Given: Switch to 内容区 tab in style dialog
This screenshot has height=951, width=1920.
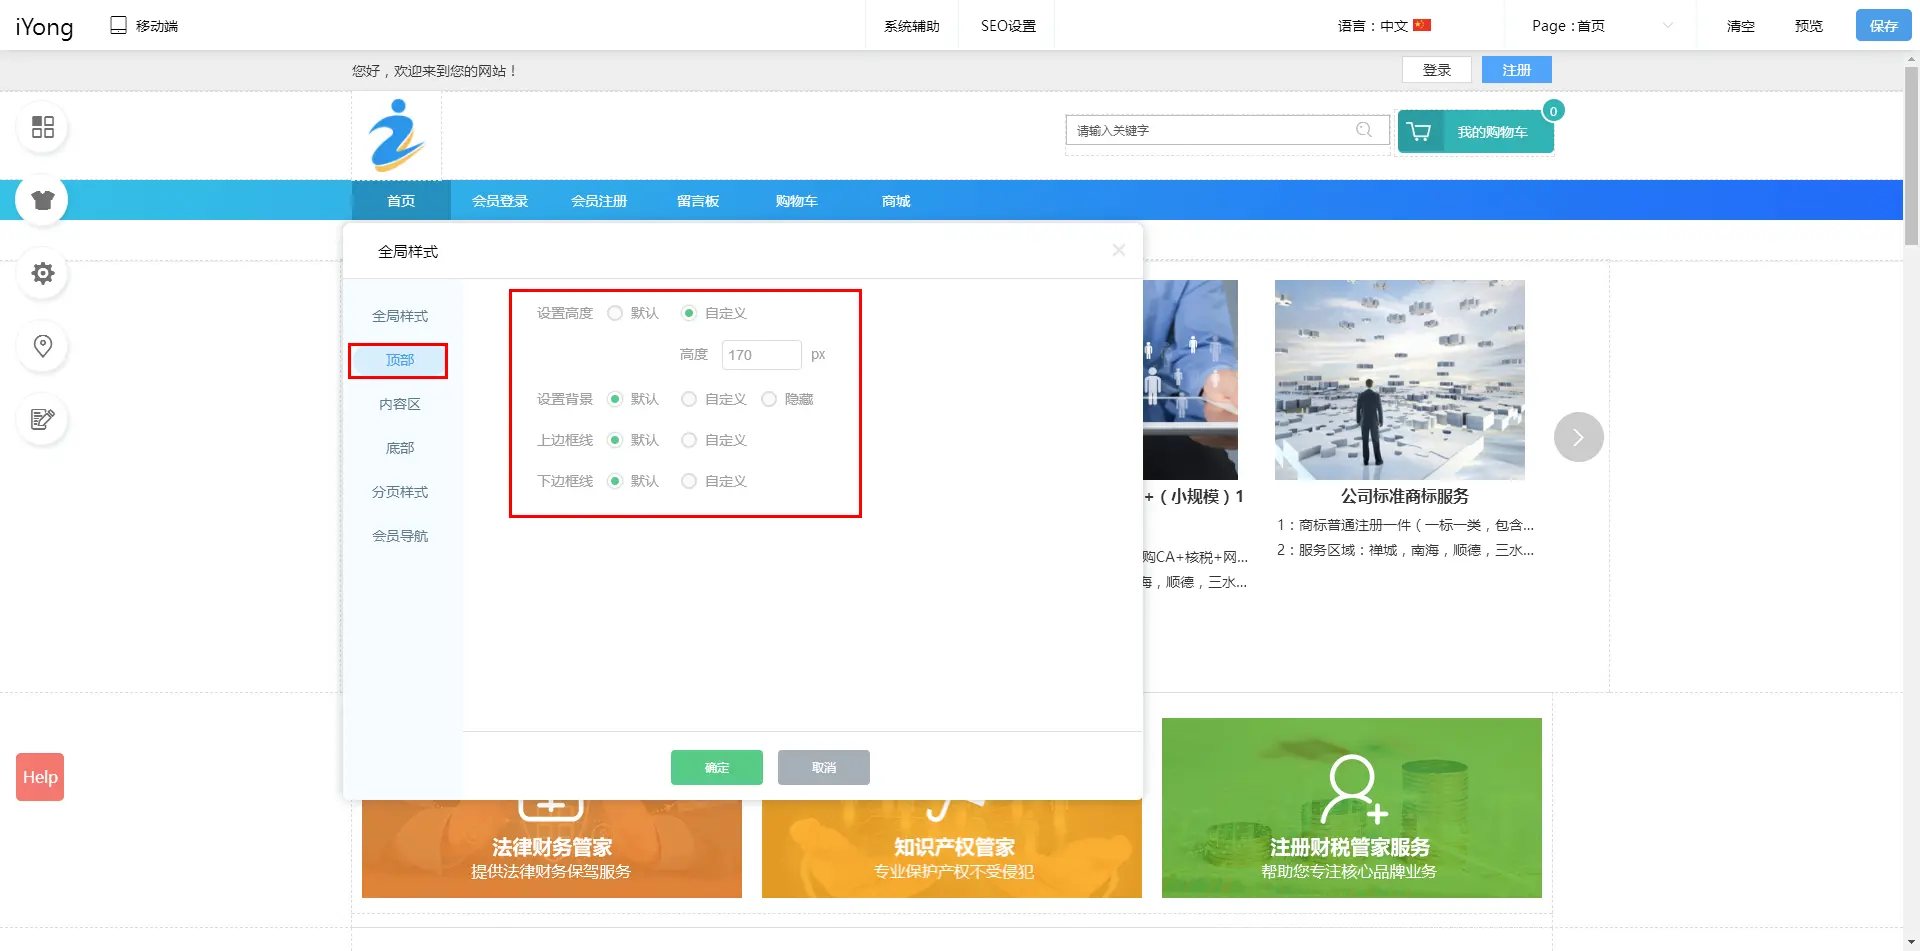Looking at the screenshot, I should pyautogui.click(x=399, y=404).
